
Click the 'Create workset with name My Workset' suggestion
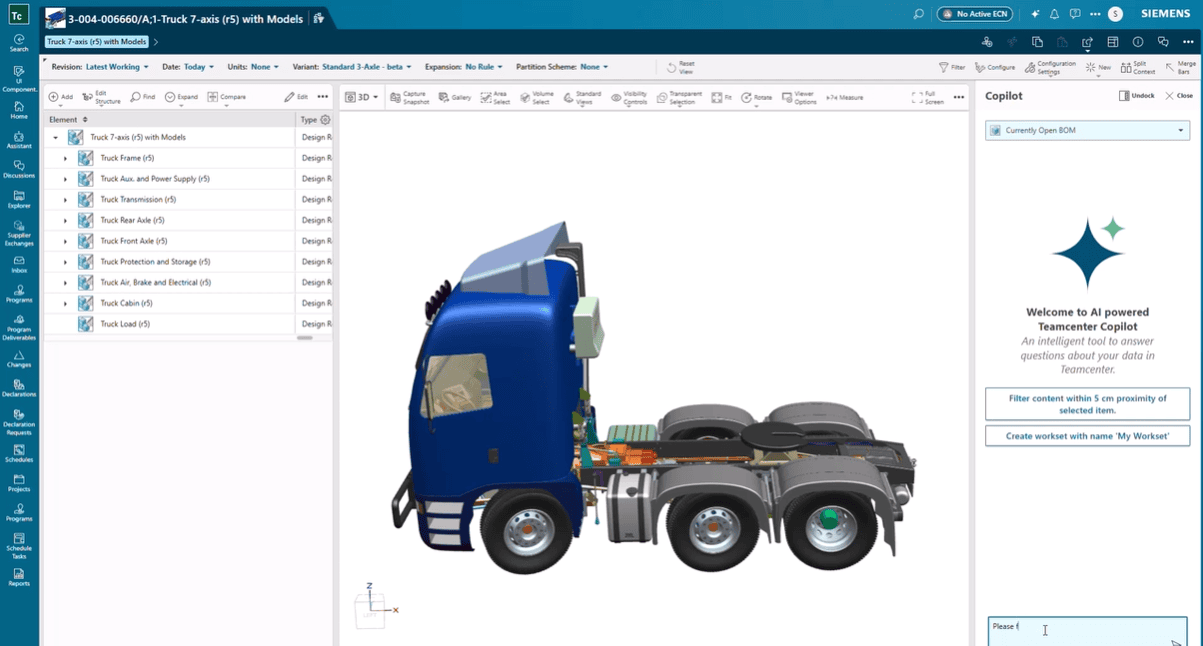pyautogui.click(x=1087, y=436)
